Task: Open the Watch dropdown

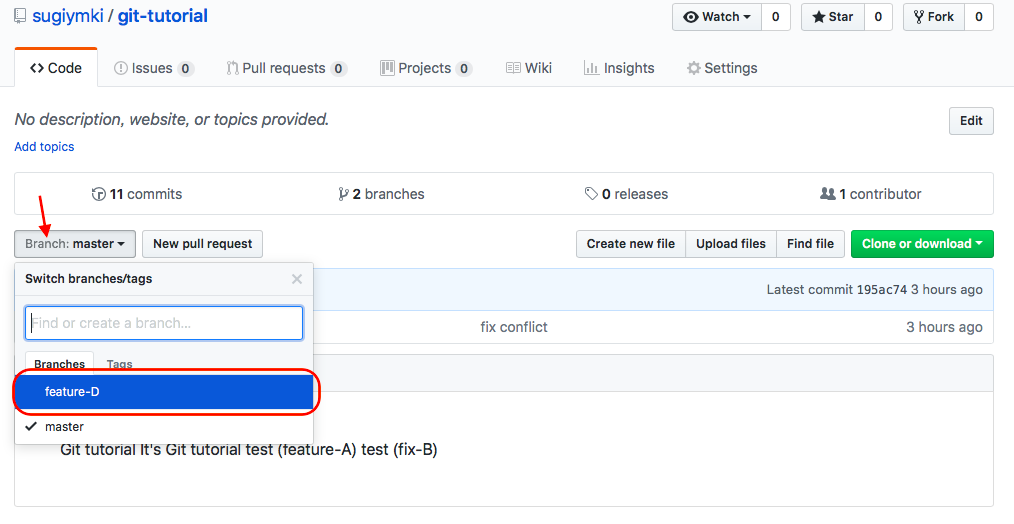Action: pos(717,17)
